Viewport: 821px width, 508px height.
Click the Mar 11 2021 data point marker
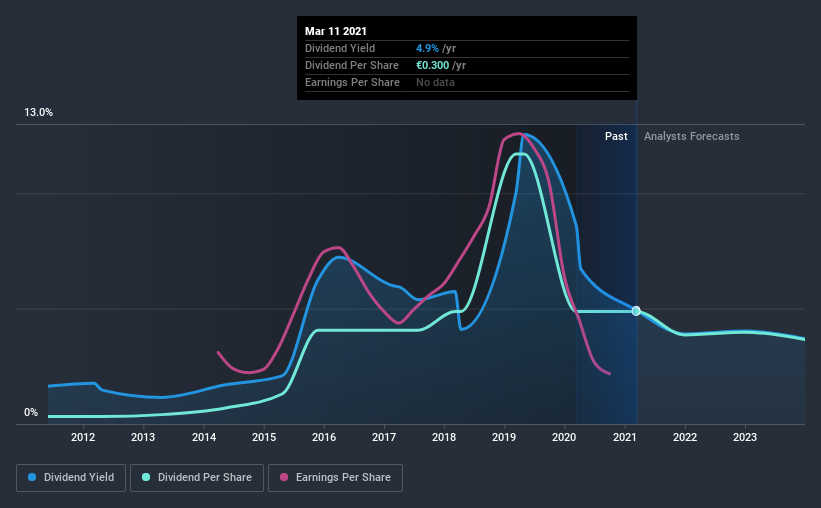coord(636,311)
